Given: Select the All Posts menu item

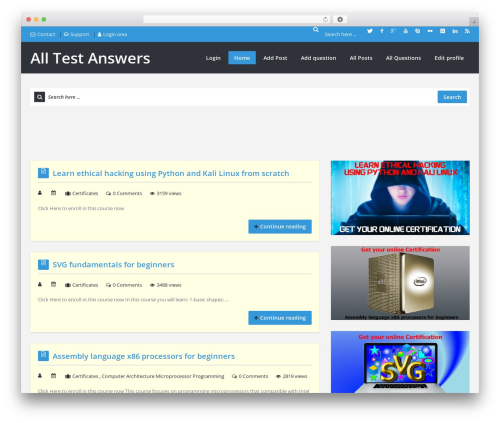Looking at the screenshot, I should [361, 58].
